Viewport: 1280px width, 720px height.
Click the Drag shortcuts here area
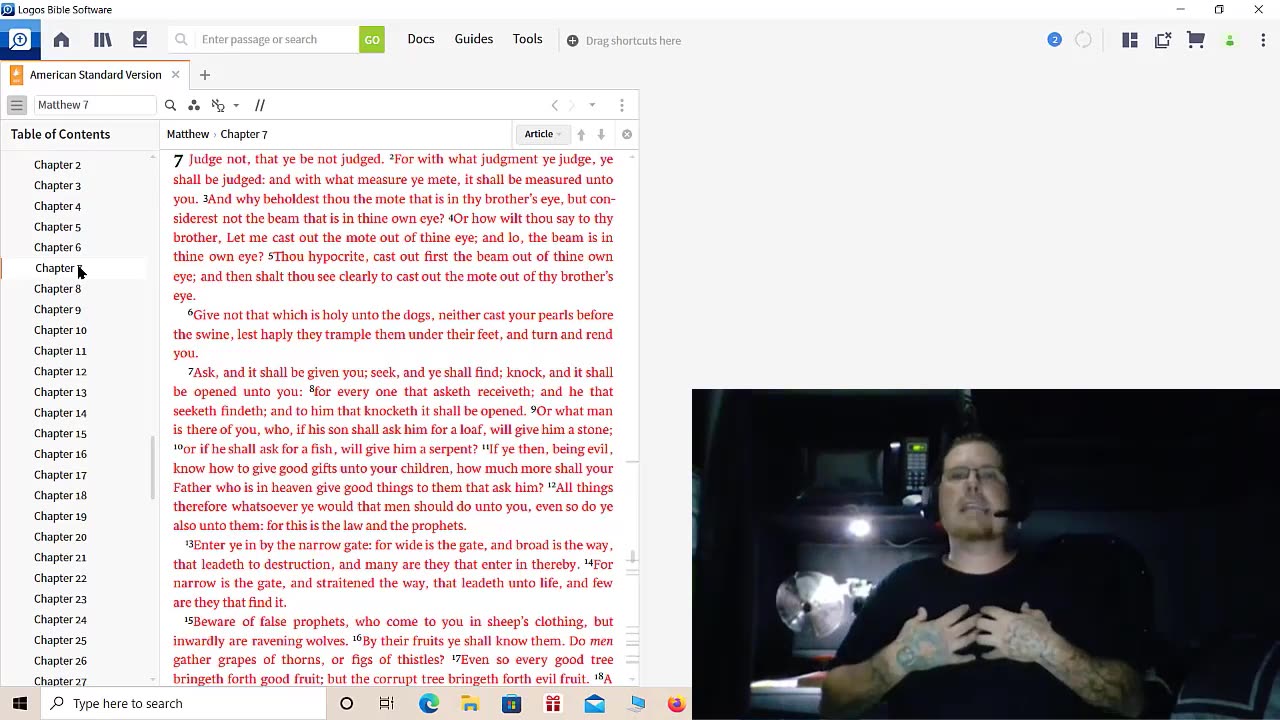(x=624, y=41)
